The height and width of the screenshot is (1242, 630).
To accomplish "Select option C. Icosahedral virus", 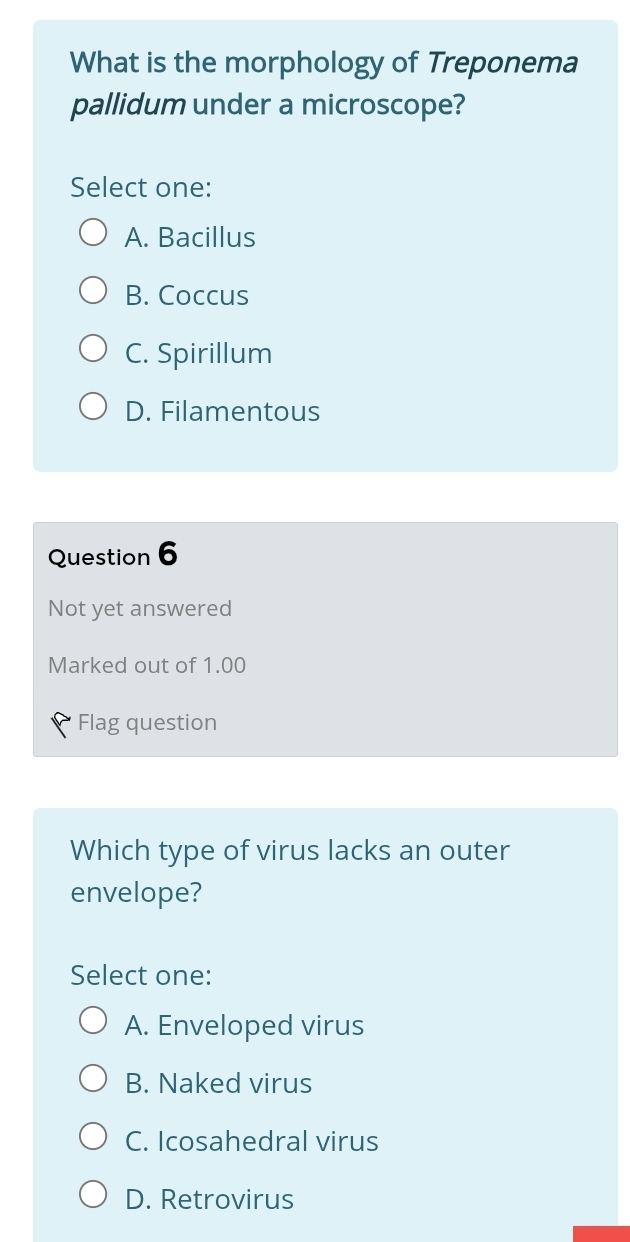I will (93, 1136).
